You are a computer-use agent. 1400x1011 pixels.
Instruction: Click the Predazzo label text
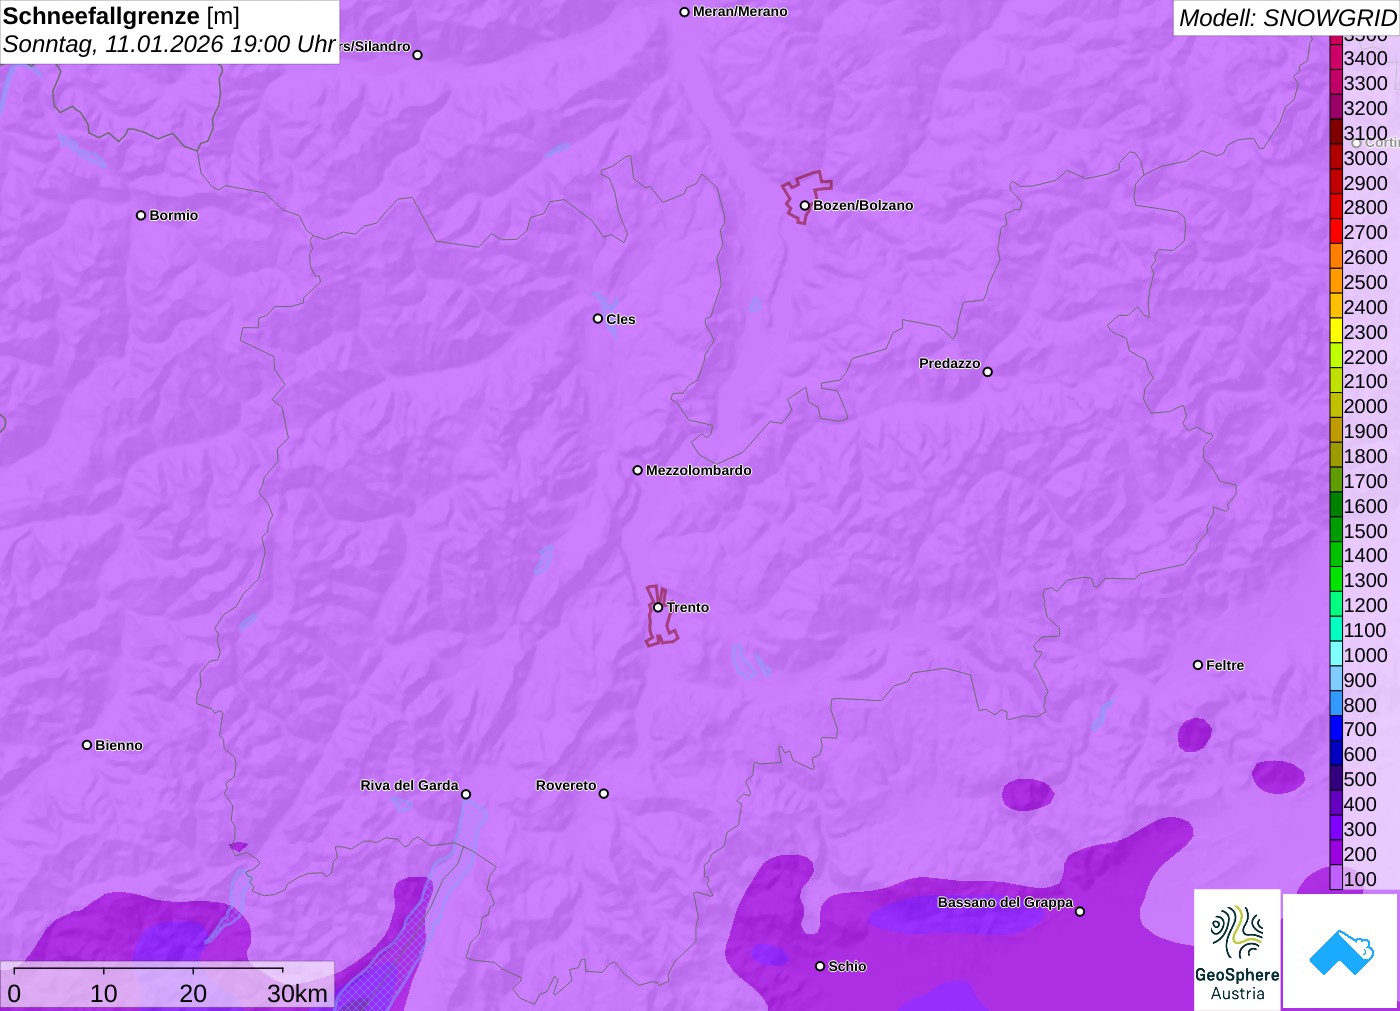950,363
